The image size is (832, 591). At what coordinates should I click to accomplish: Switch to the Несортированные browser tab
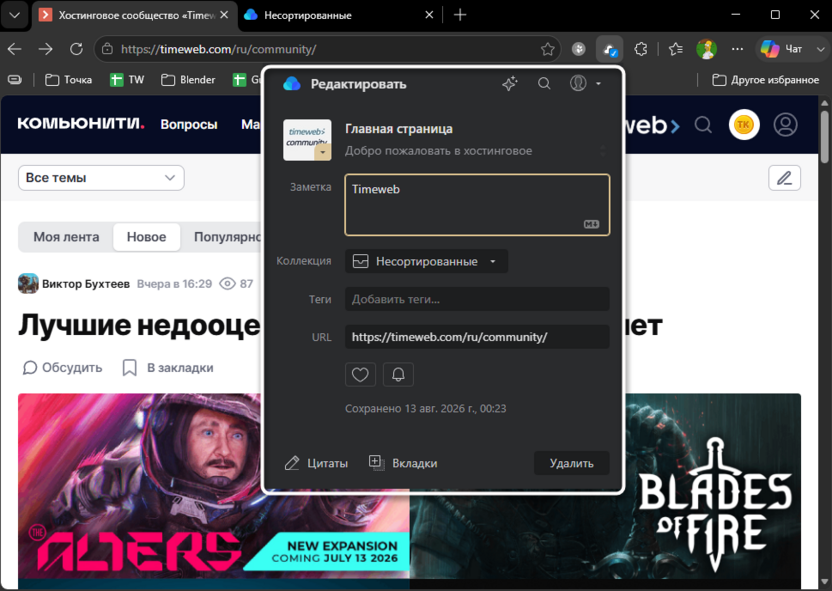coord(340,15)
